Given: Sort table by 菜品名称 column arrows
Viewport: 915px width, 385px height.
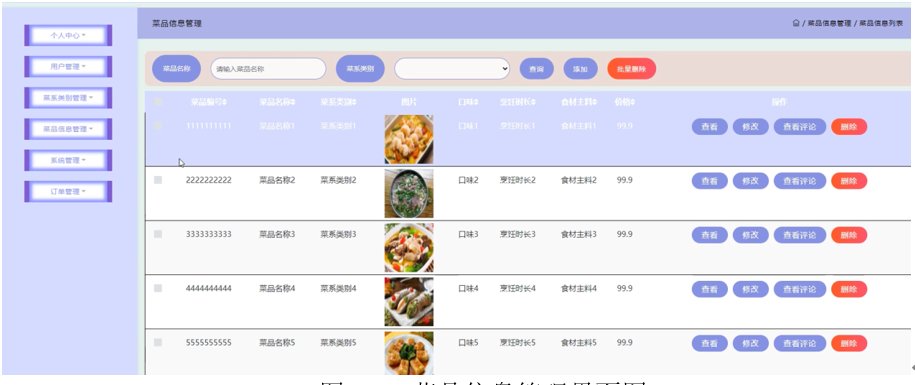Looking at the screenshot, I should click(293, 103).
